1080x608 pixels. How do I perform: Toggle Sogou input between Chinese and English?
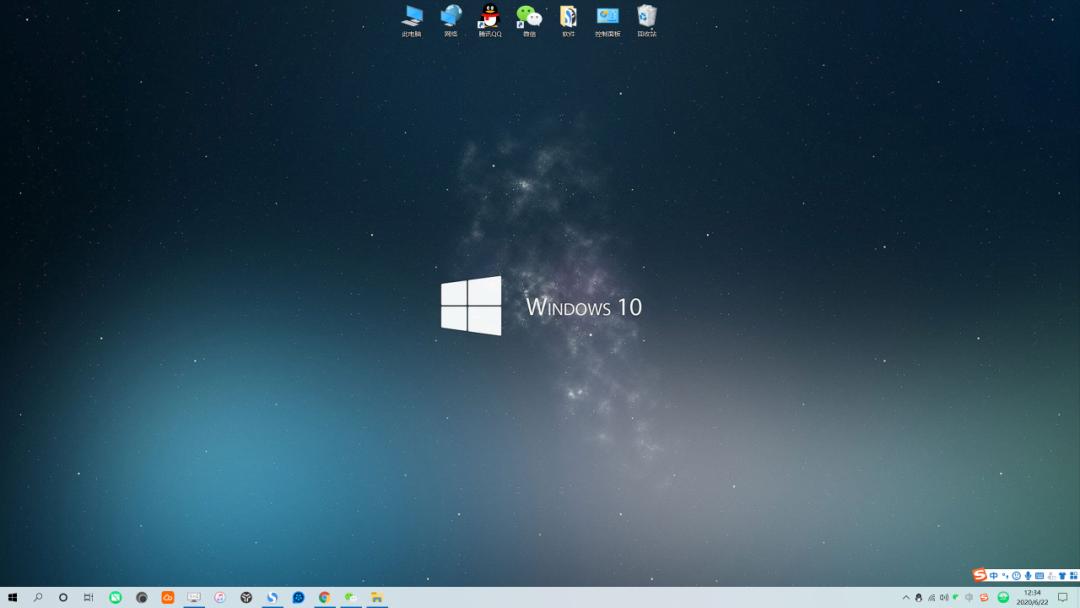[994, 576]
